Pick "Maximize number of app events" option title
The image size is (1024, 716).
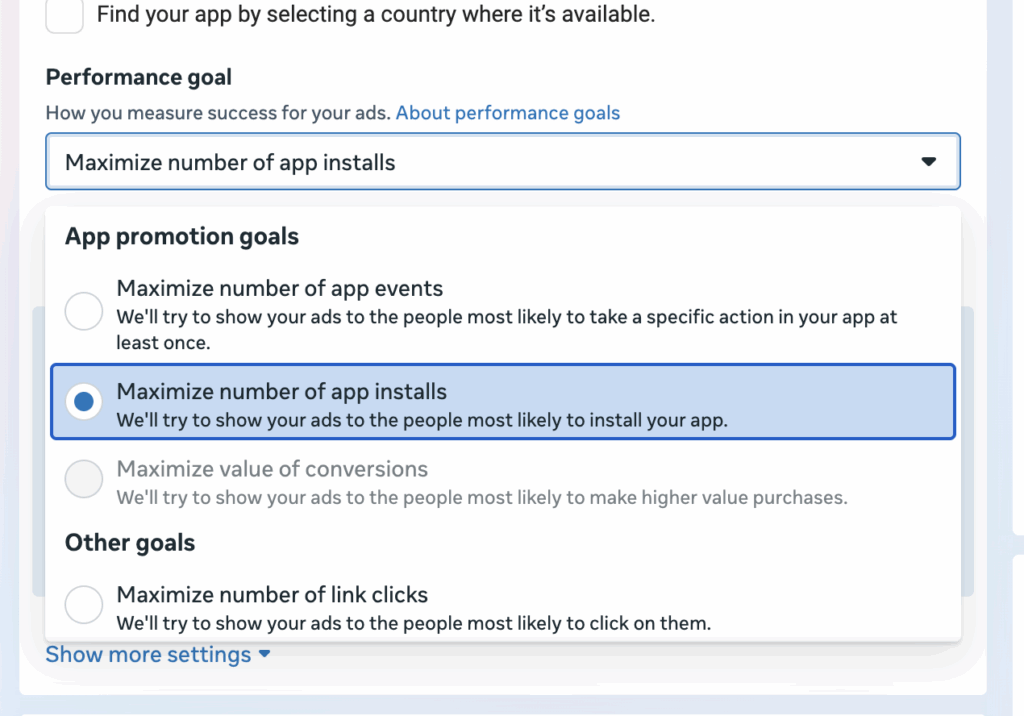coord(280,288)
